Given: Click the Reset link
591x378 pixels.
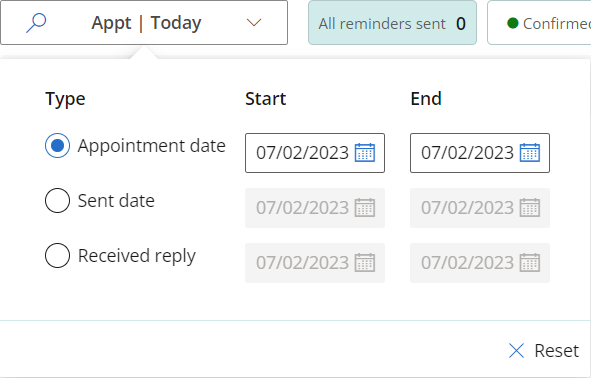Looking at the screenshot, I should coord(556,351).
